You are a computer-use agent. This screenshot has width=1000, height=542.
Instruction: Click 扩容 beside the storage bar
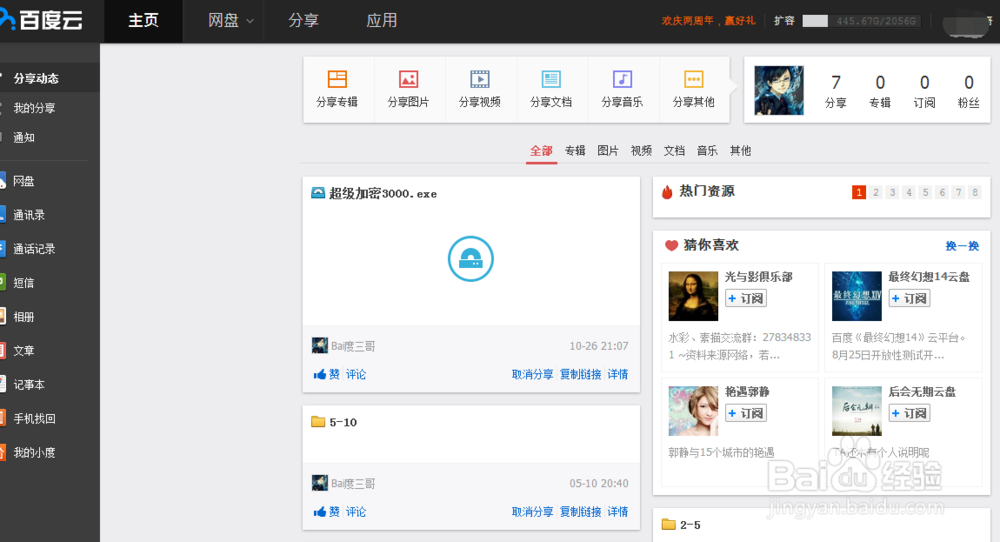[x=784, y=20]
